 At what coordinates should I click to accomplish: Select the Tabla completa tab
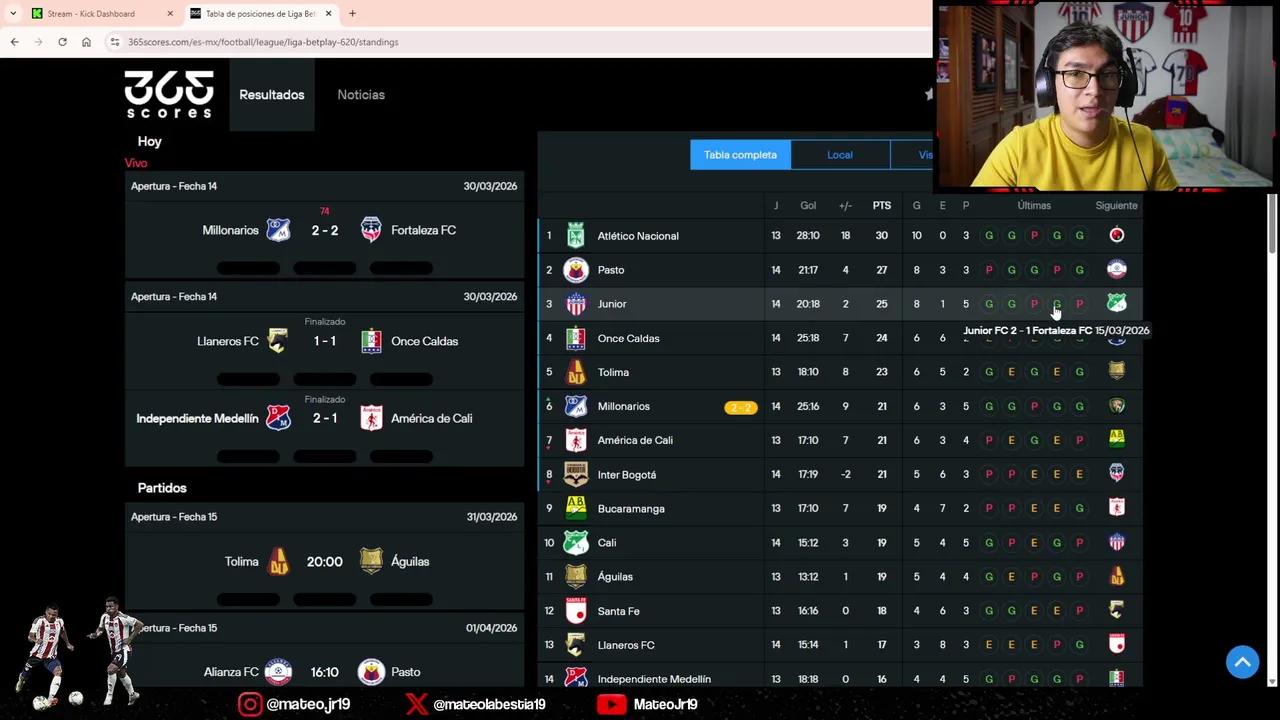point(740,155)
